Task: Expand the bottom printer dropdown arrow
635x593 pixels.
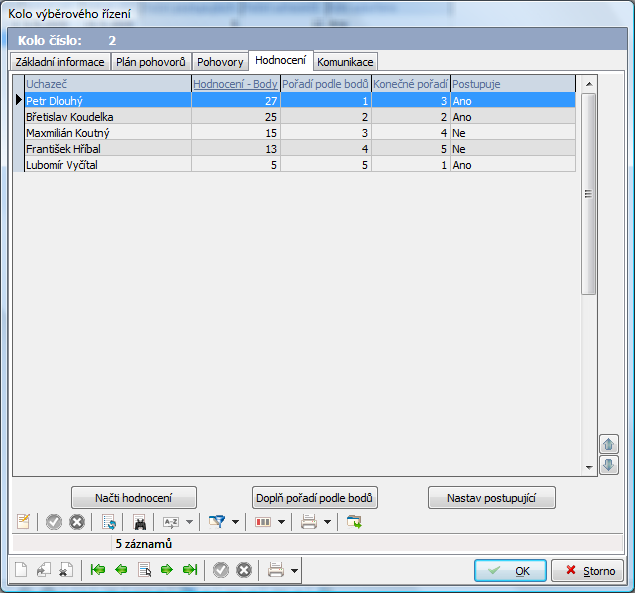Action: [x=294, y=570]
